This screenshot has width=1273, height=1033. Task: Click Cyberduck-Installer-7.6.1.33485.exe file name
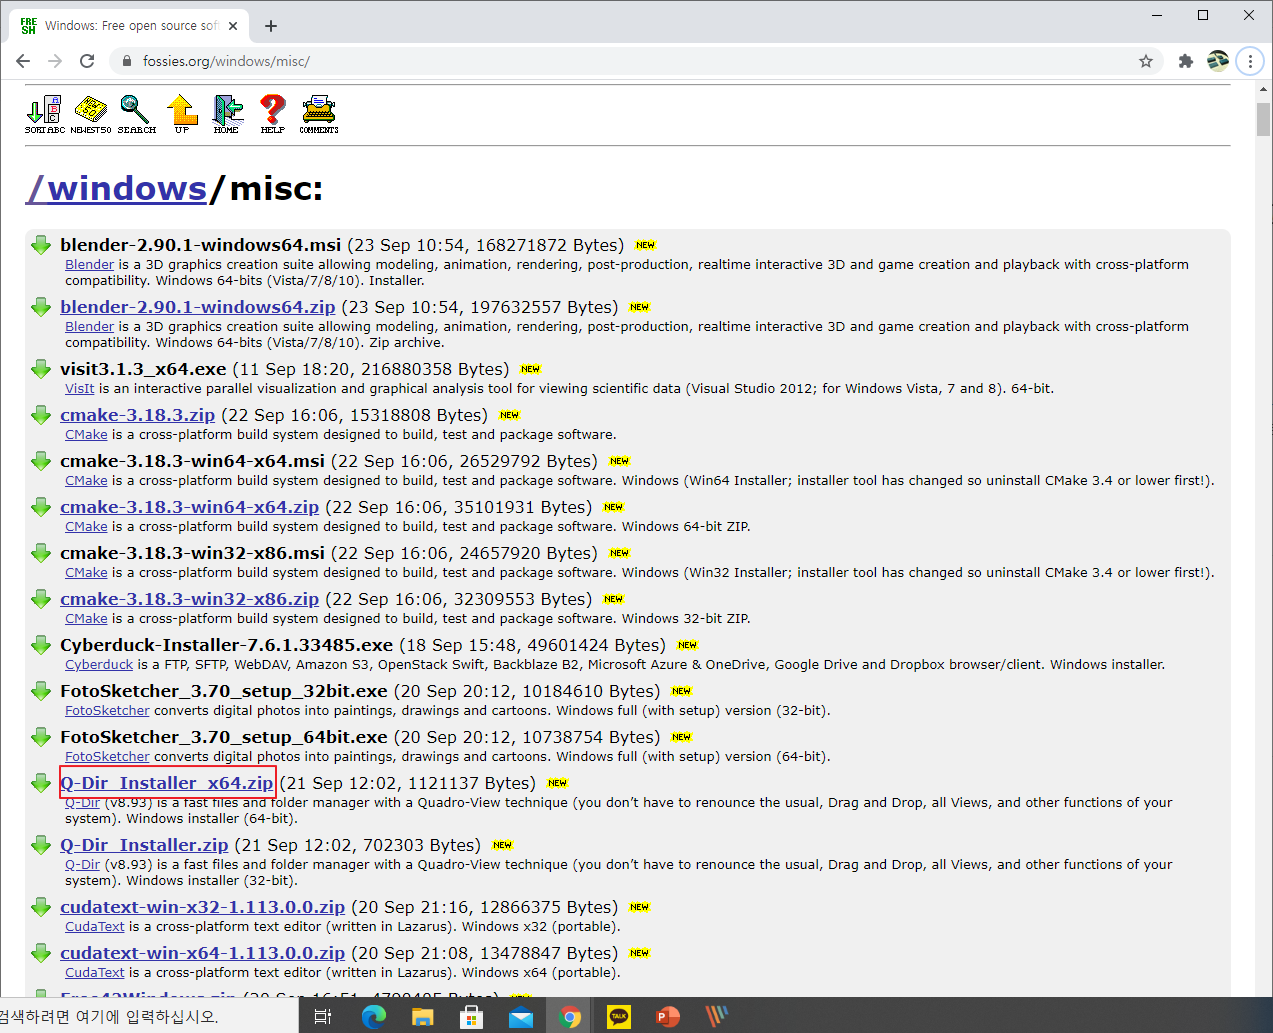[x=226, y=645]
